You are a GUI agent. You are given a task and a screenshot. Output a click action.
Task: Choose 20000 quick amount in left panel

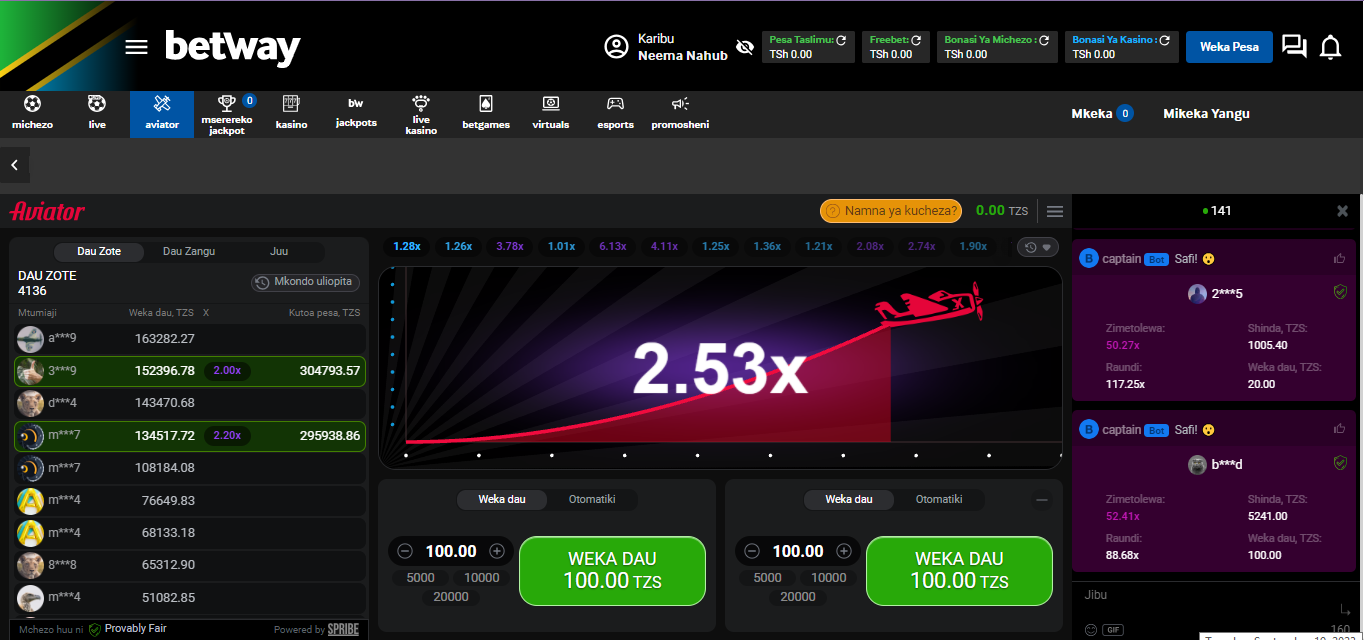click(451, 596)
